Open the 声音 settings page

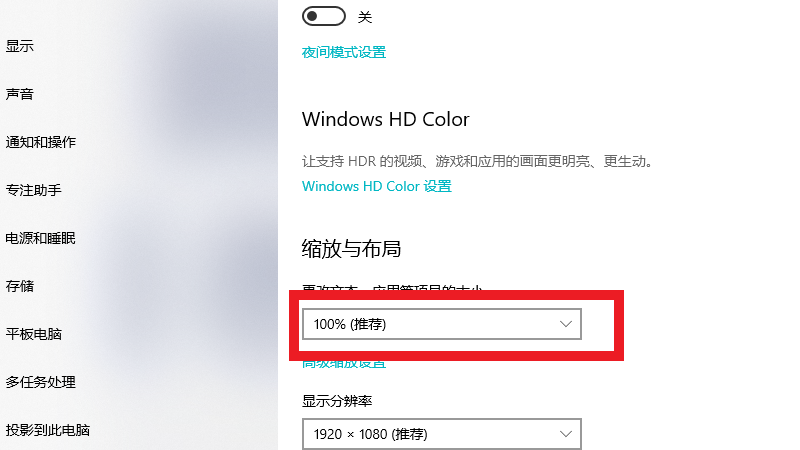19,94
